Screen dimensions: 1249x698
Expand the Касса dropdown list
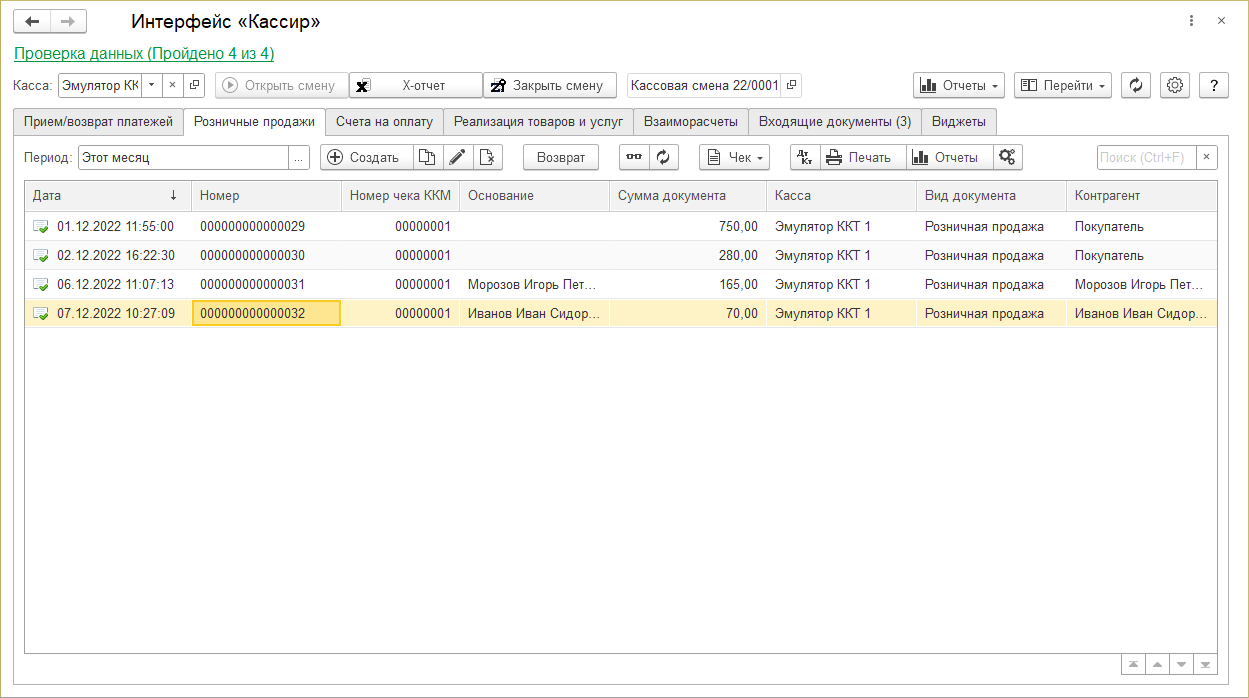coord(151,86)
